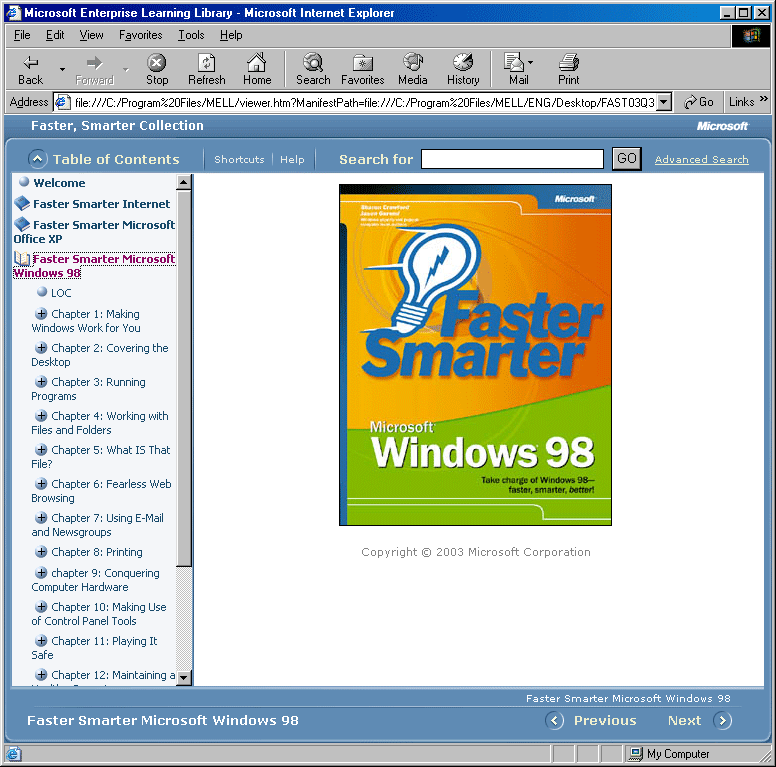Click the open book icon for Windows 98
The height and width of the screenshot is (767, 776).
pos(22,258)
